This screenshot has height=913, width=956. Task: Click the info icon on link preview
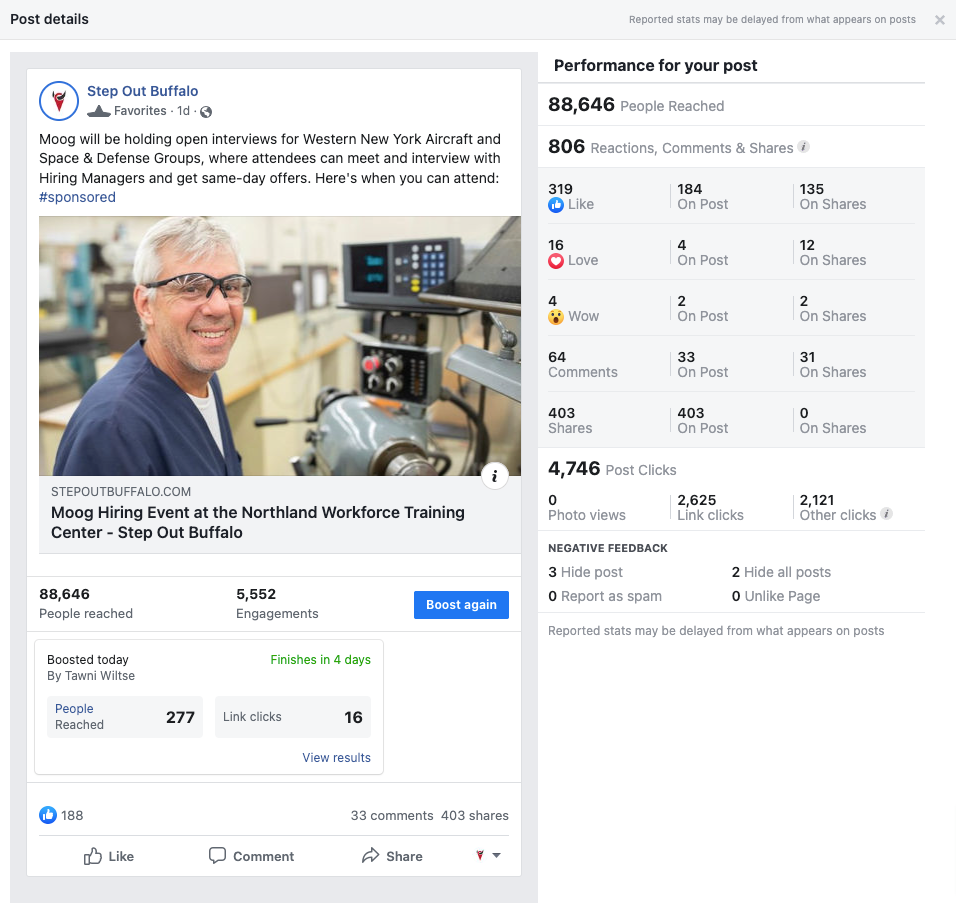coord(494,476)
